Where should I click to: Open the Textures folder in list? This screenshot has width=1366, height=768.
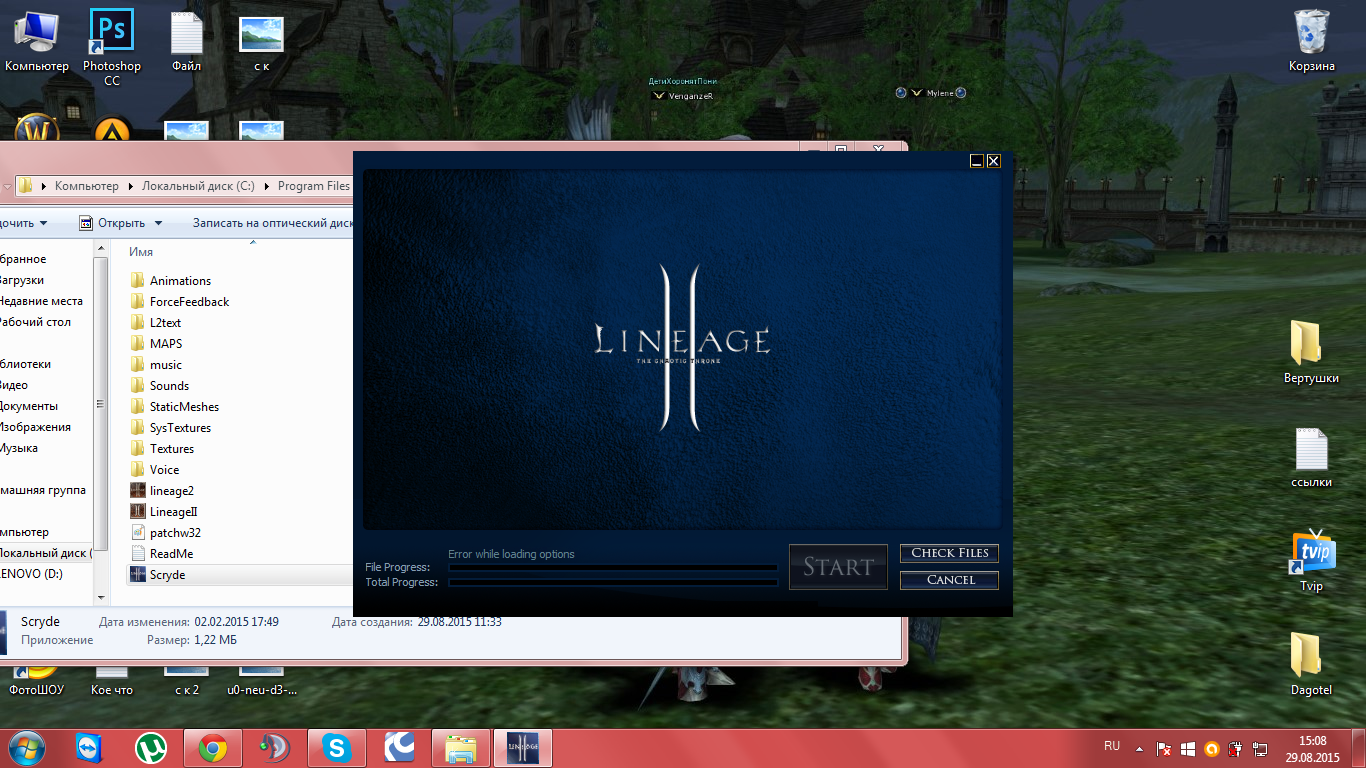171,449
